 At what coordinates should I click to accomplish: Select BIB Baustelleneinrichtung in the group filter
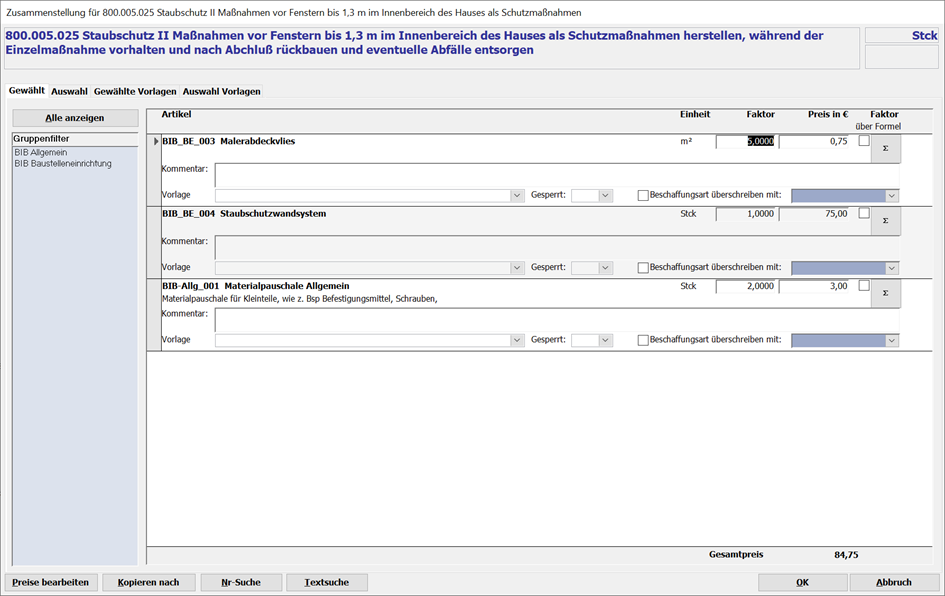(x=63, y=163)
